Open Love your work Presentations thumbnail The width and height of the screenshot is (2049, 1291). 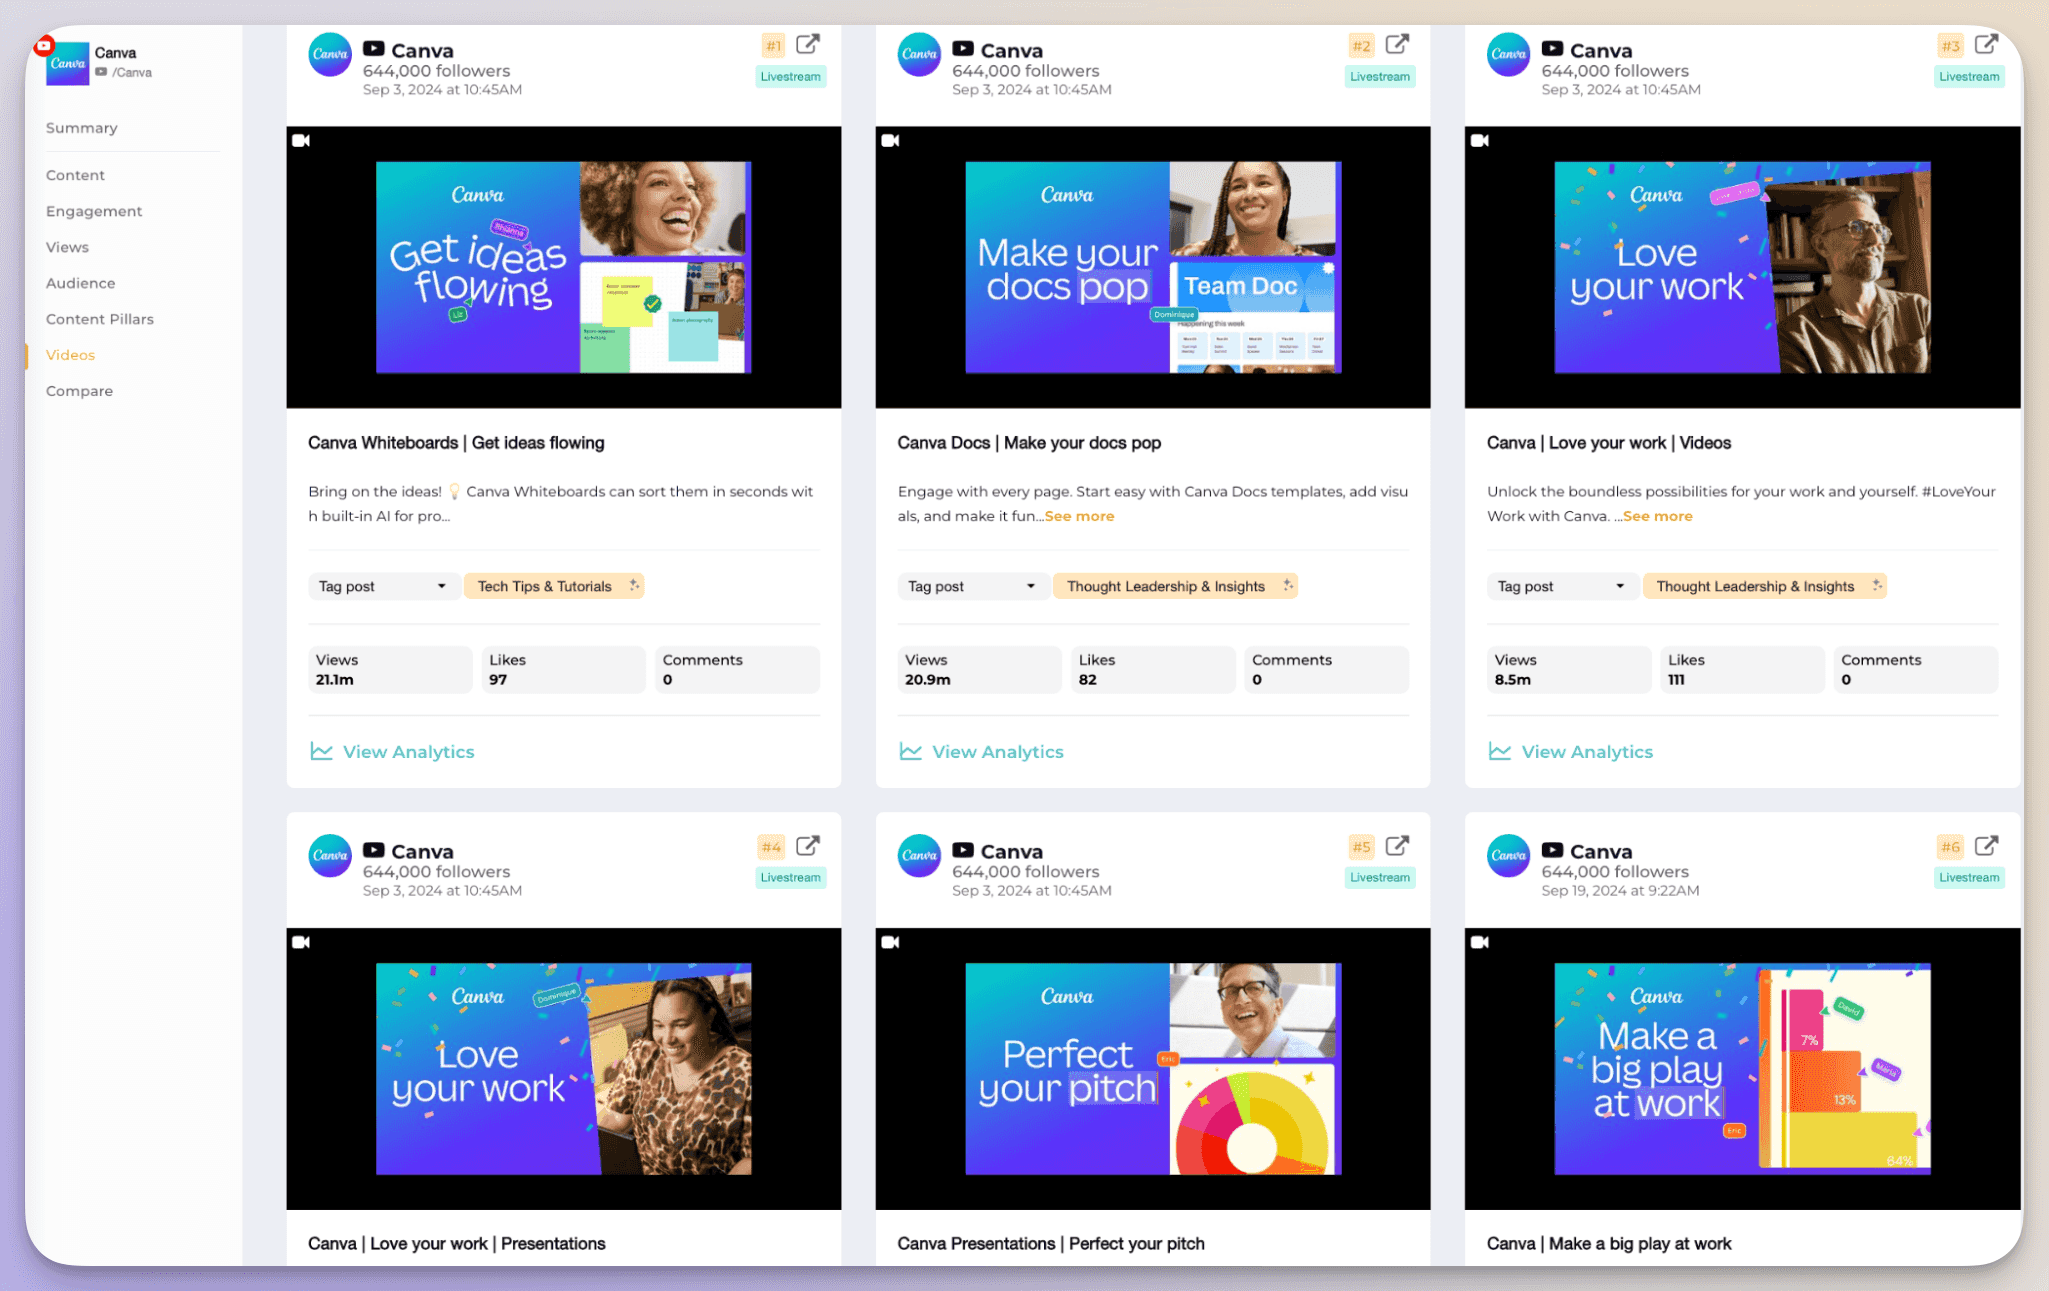pos(564,1069)
